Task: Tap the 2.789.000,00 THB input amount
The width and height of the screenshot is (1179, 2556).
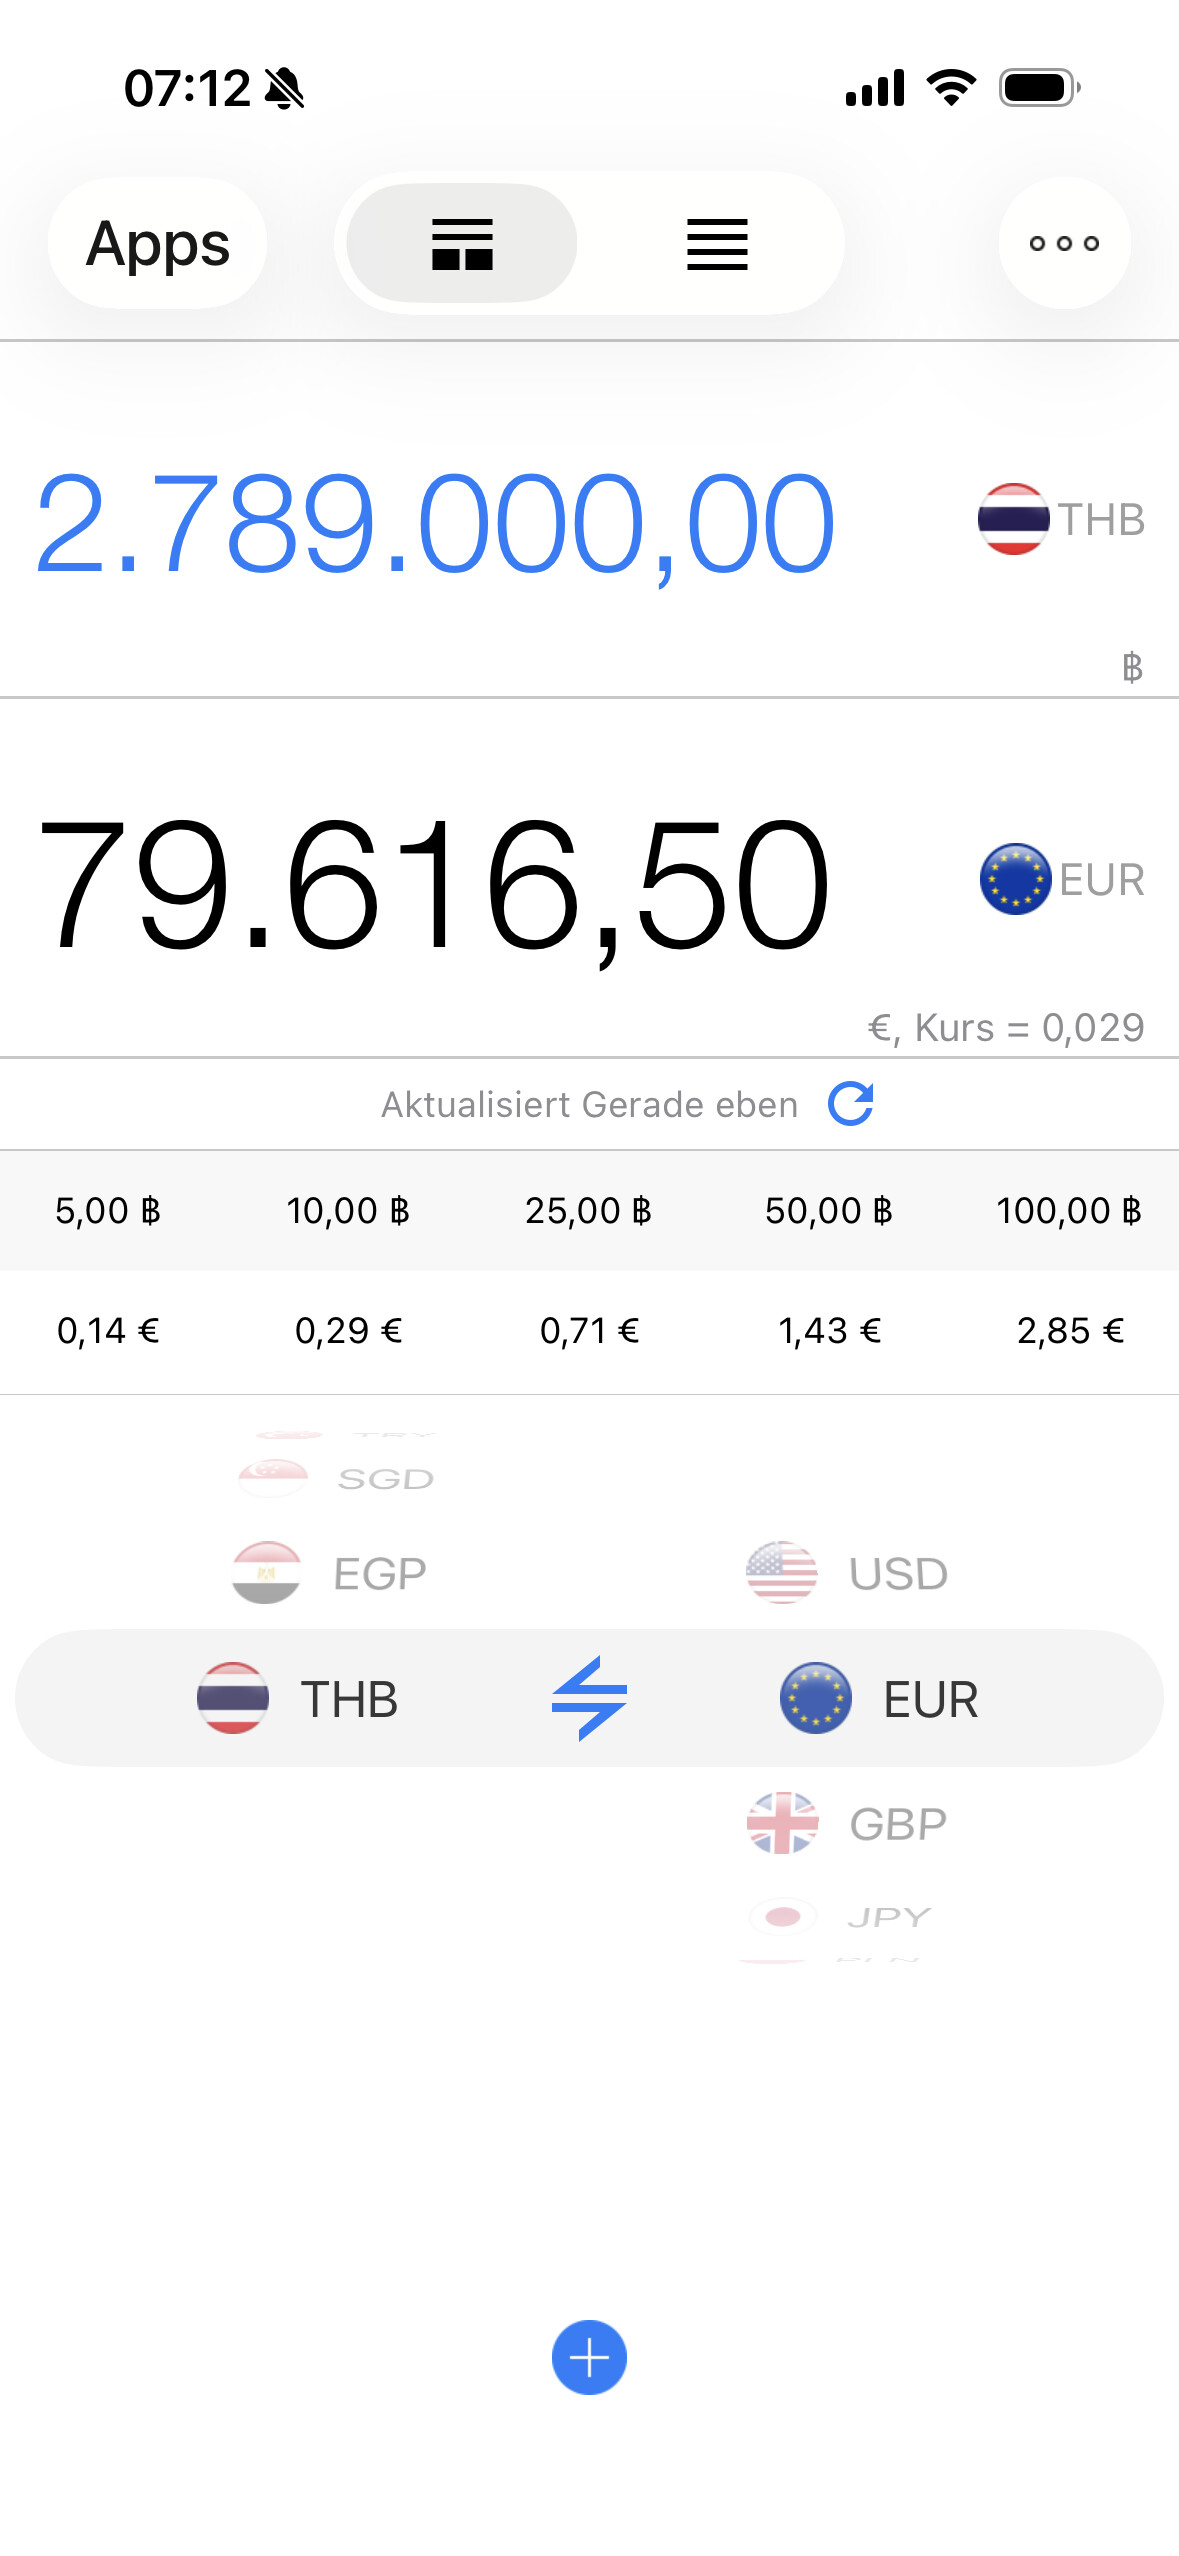Action: [x=435, y=524]
